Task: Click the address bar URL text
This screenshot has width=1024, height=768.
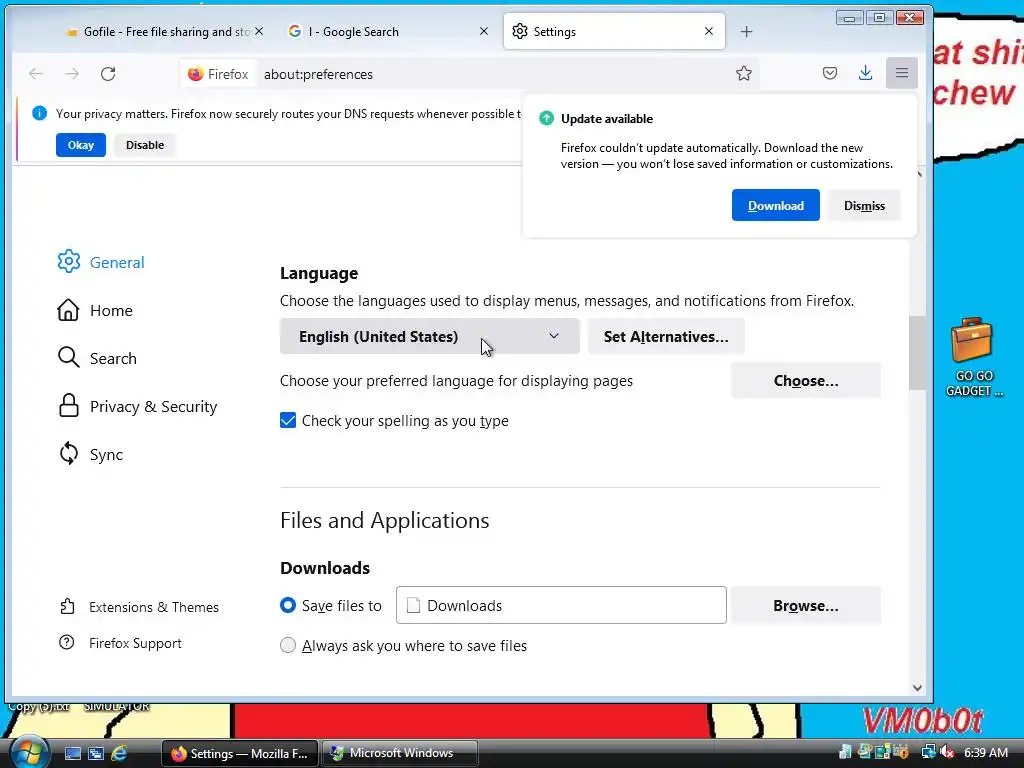Action: [318, 74]
